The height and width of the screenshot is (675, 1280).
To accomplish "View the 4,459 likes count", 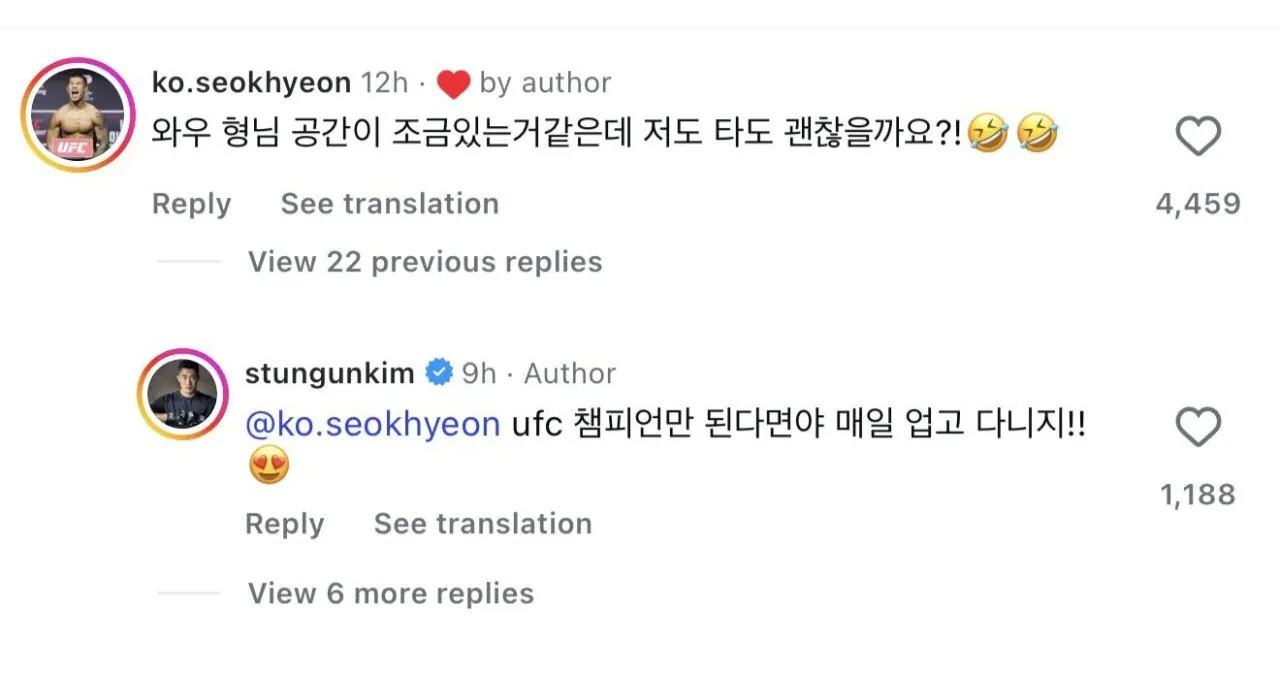I will click(1197, 204).
